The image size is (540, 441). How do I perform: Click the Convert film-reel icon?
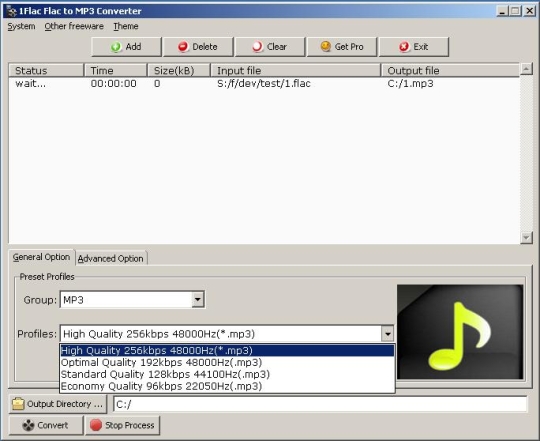point(28,425)
